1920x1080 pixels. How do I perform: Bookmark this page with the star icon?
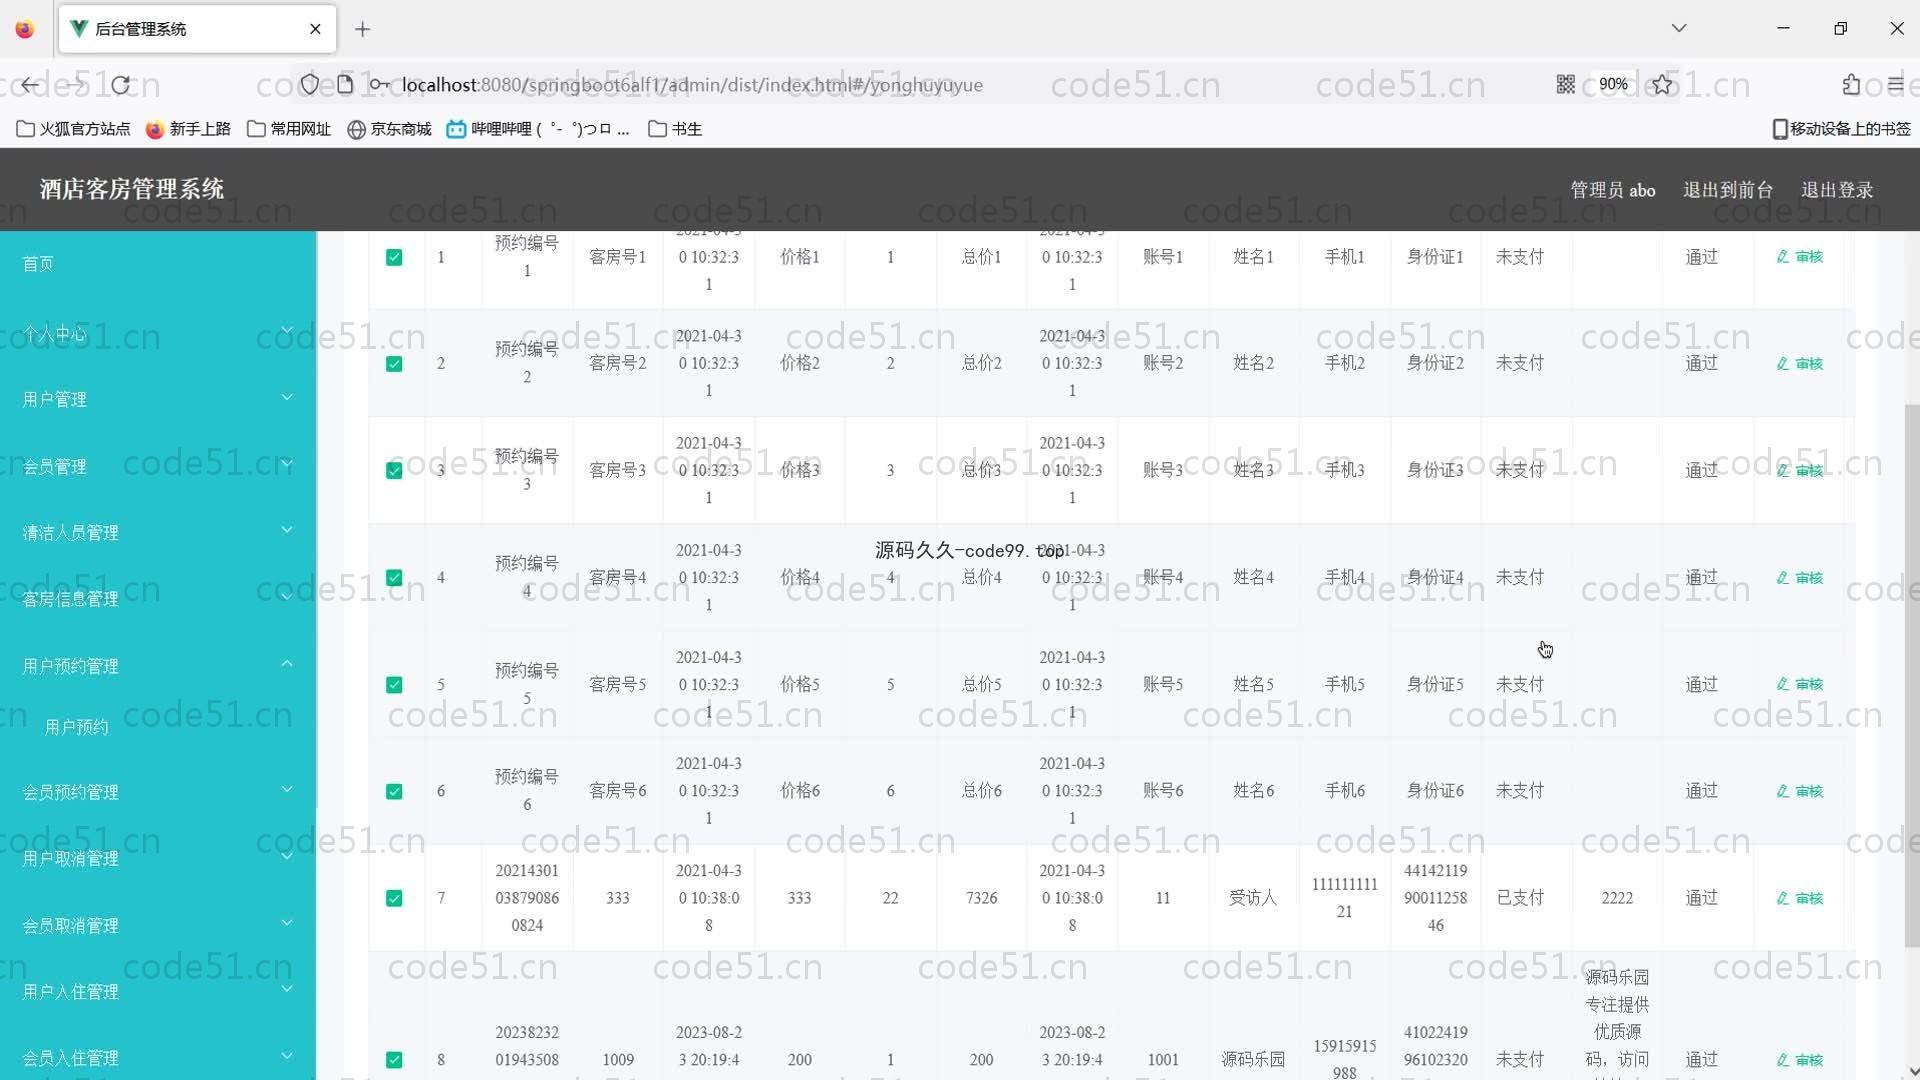pos(1662,85)
